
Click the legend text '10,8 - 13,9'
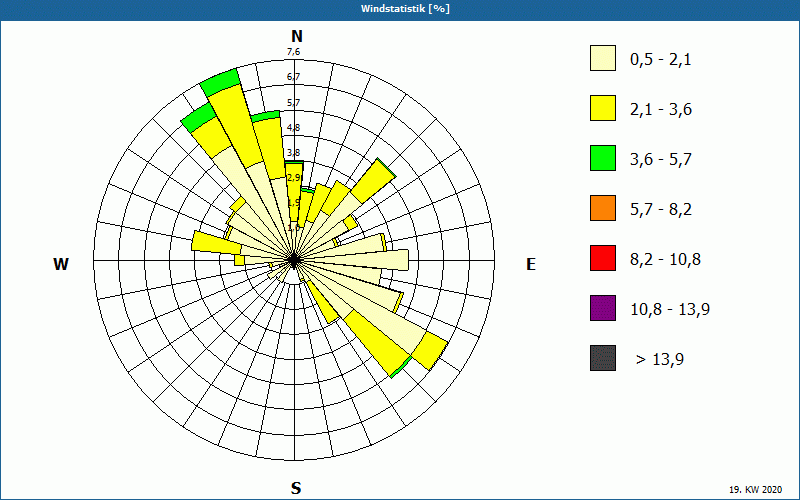tap(670, 310)
